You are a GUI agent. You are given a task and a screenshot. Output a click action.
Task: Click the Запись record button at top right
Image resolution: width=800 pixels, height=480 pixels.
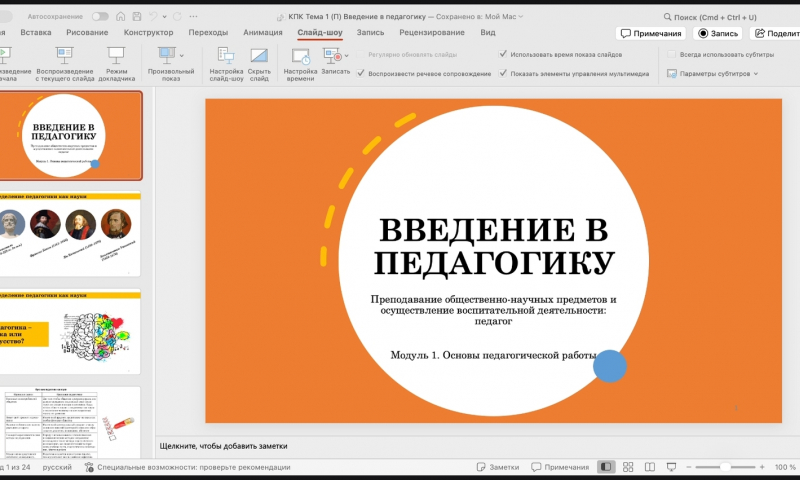pos(717,33)
